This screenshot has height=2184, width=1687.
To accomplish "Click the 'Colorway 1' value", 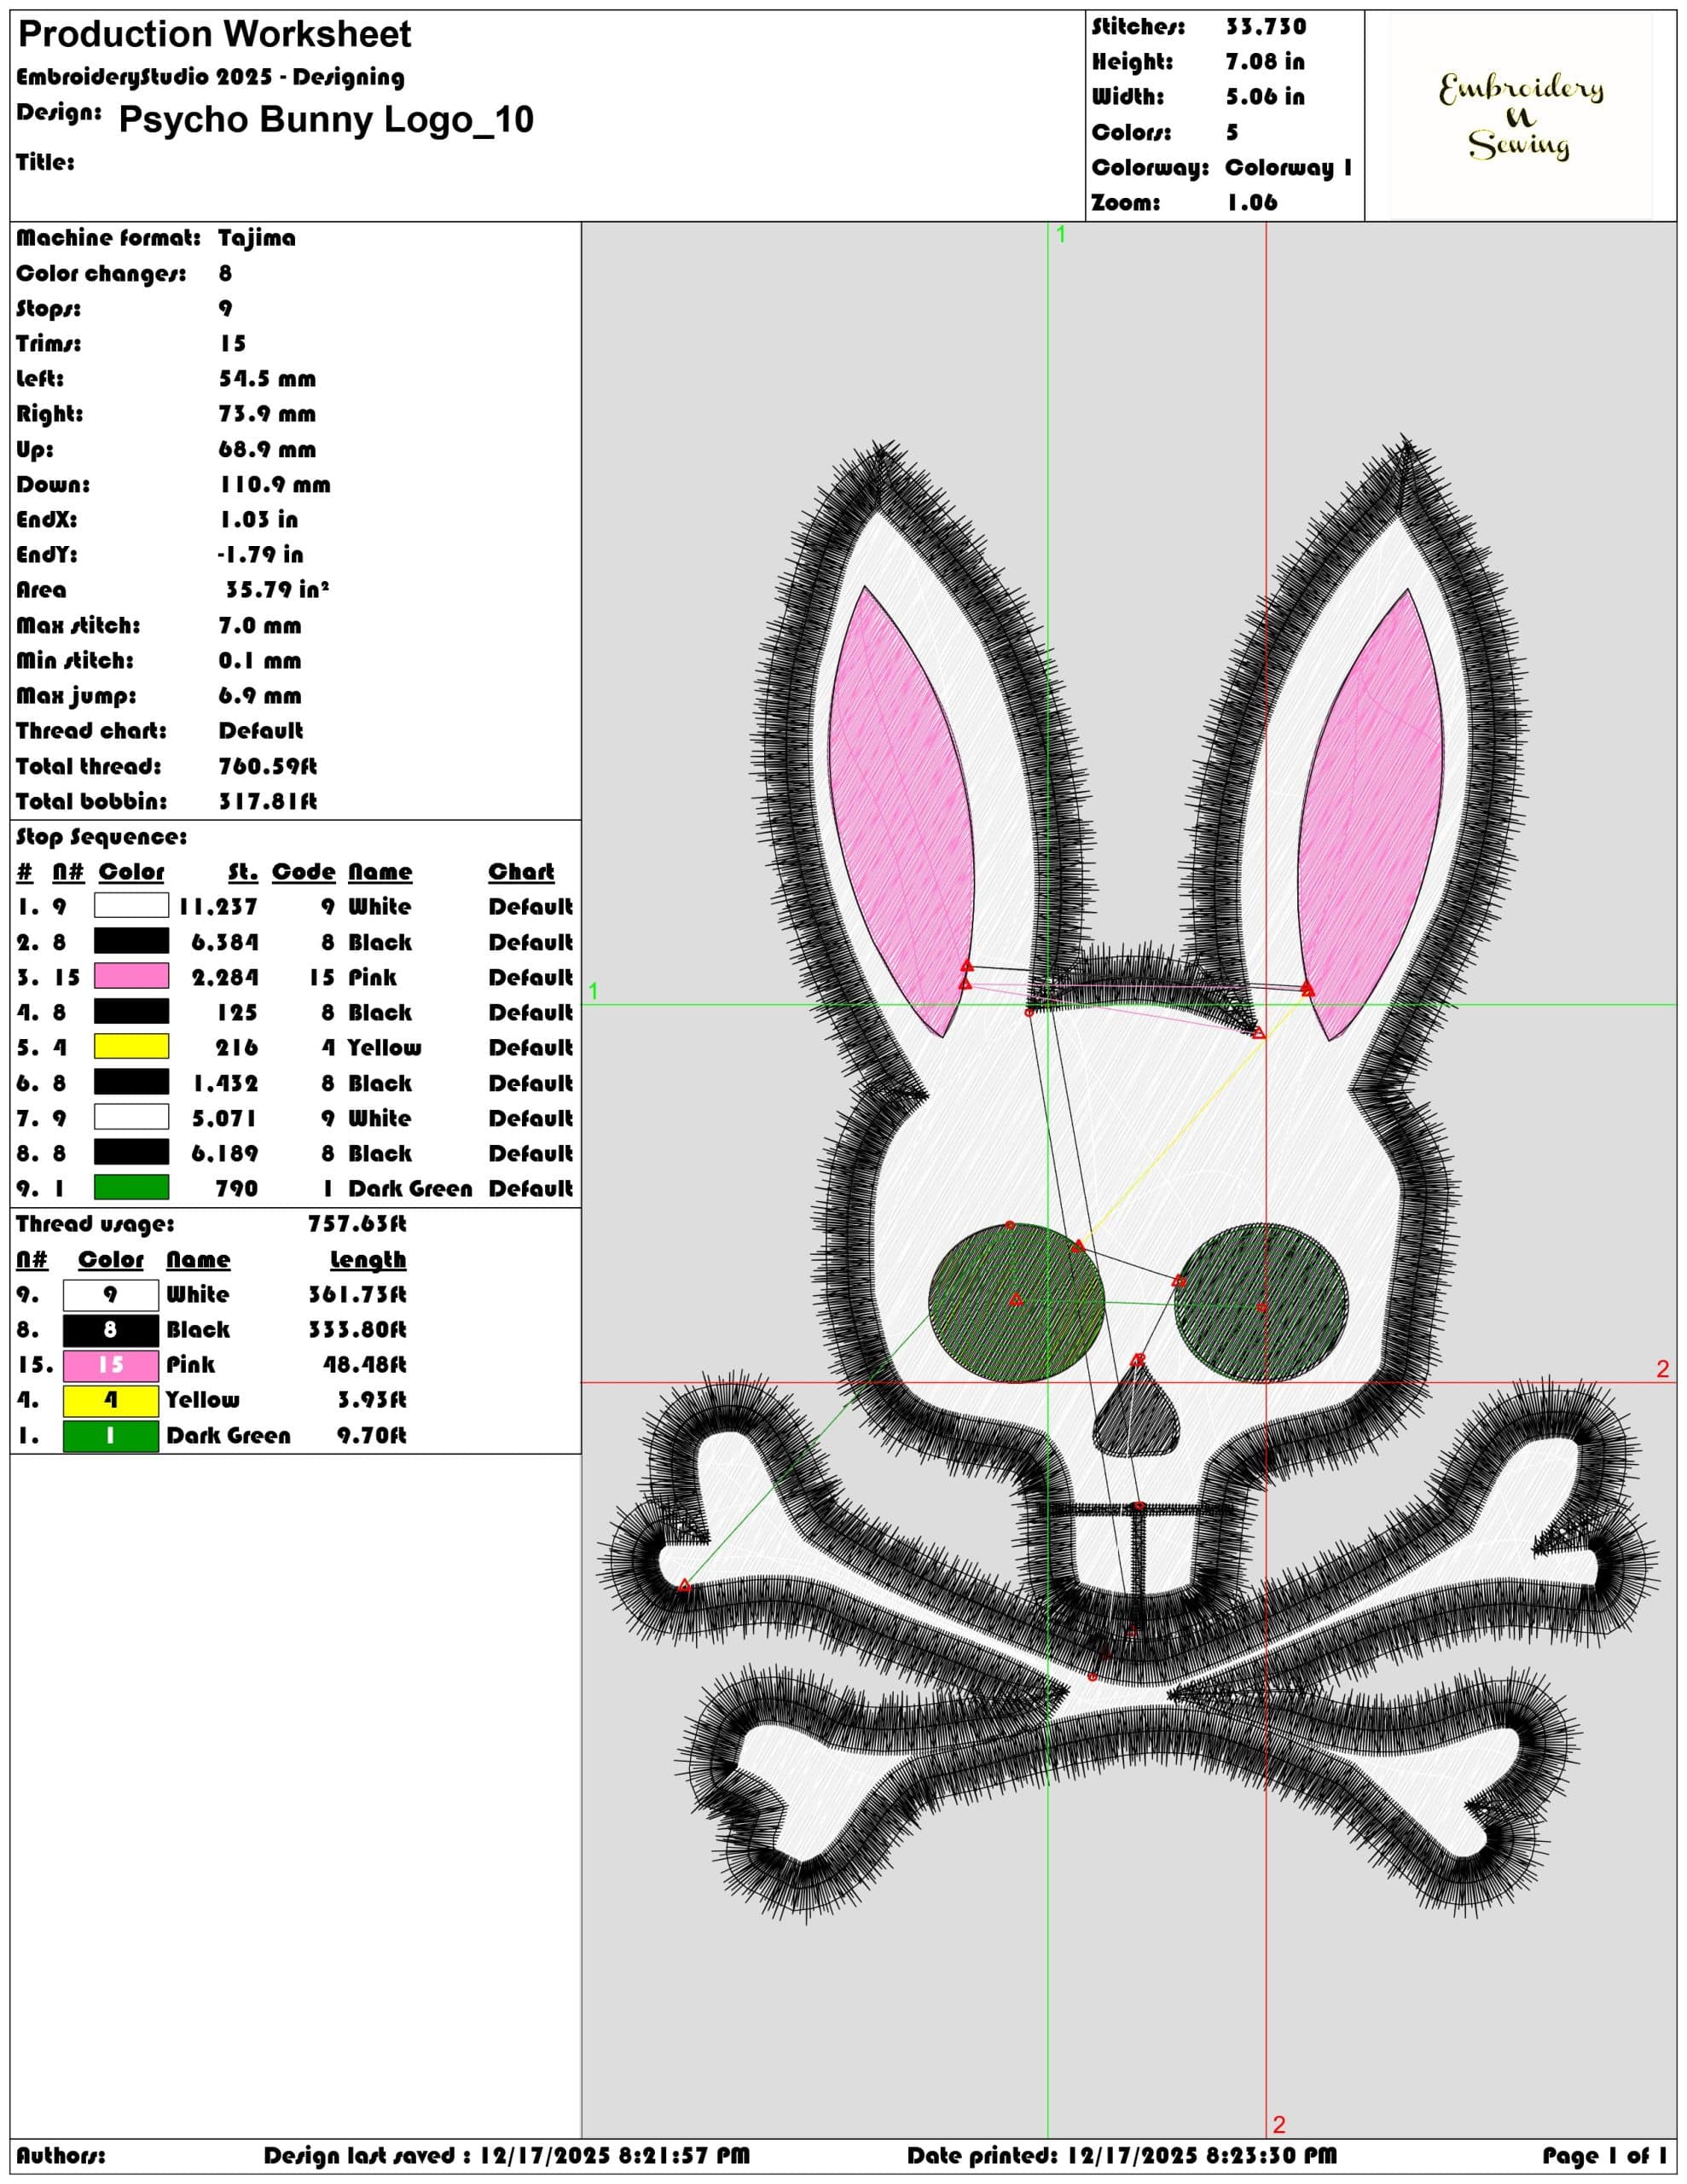I will click(1288, 167).
